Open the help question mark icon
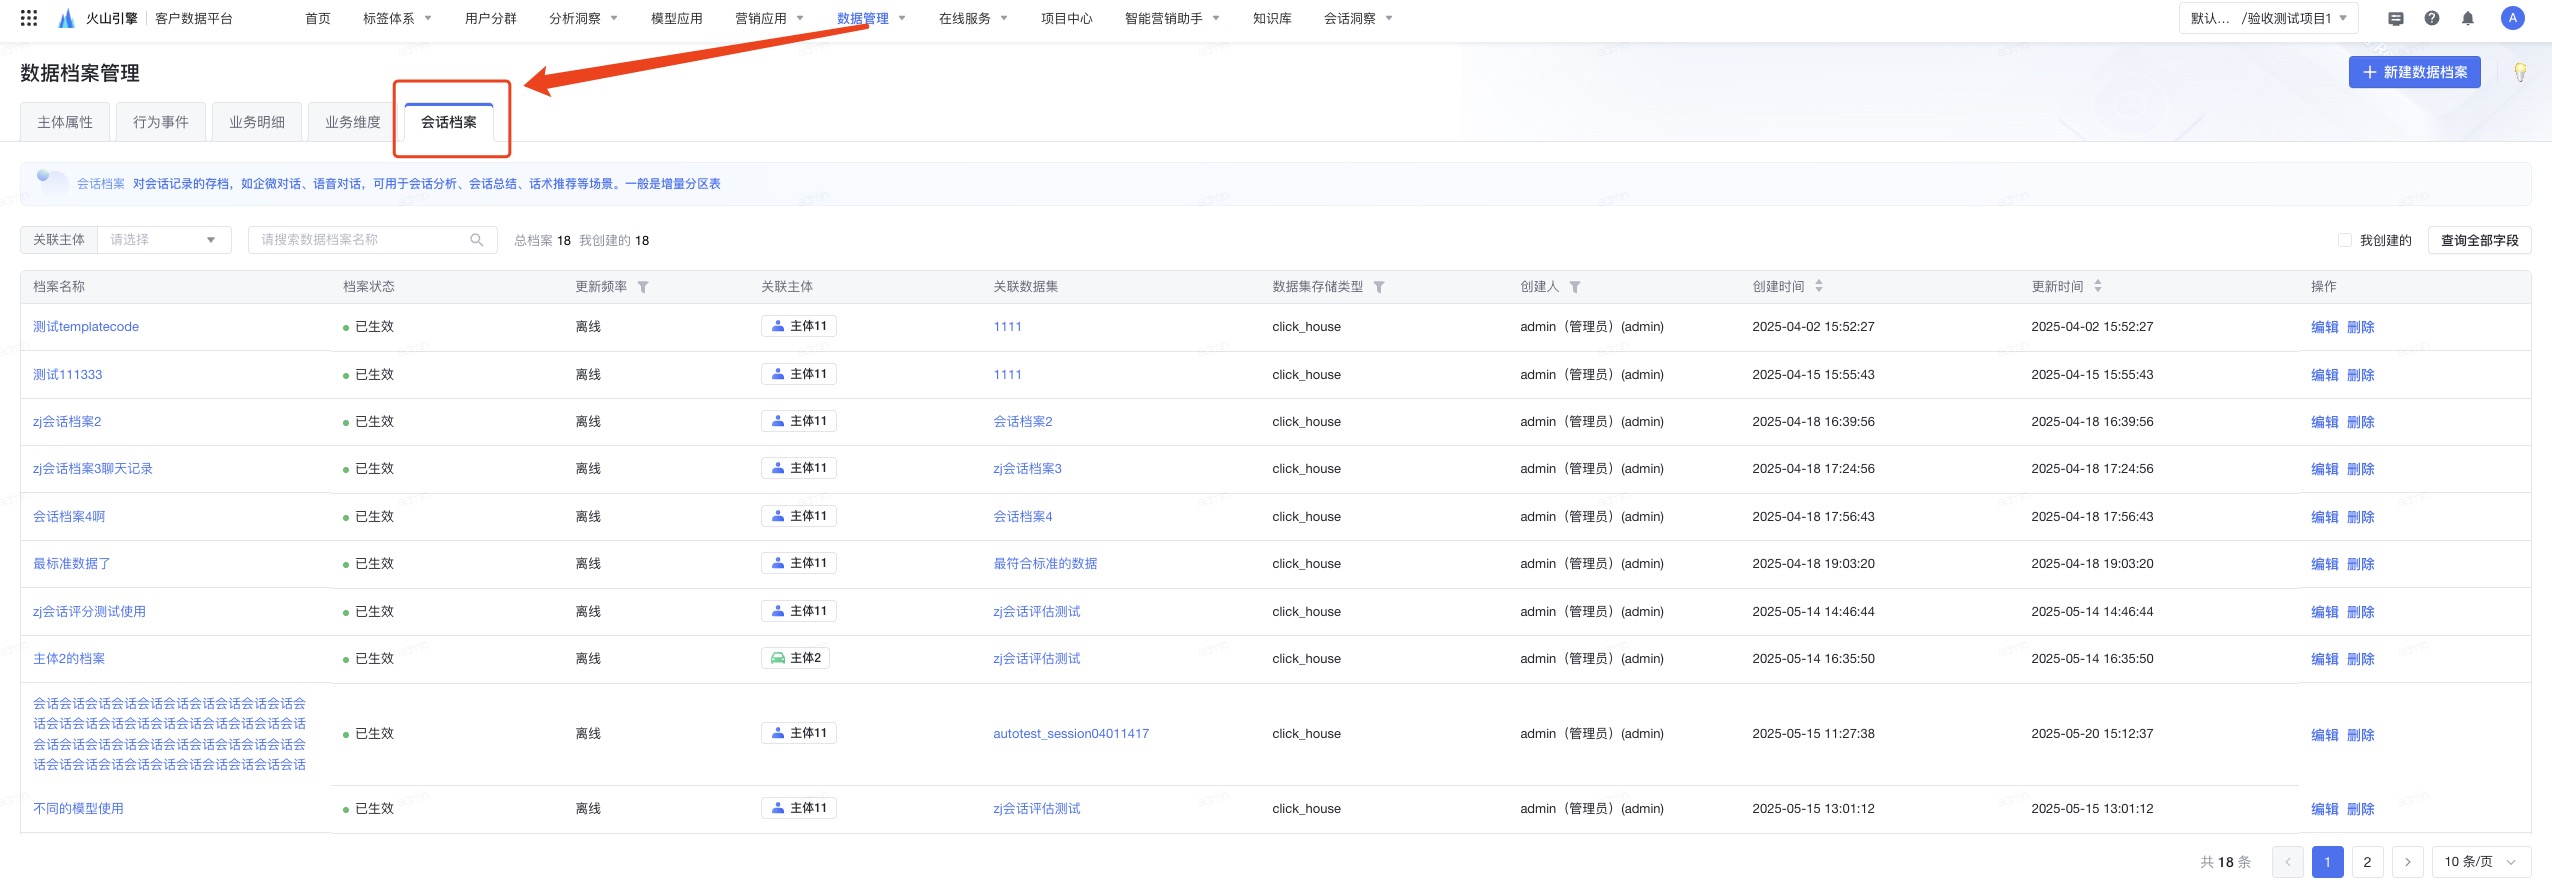 click(2432, 18)
